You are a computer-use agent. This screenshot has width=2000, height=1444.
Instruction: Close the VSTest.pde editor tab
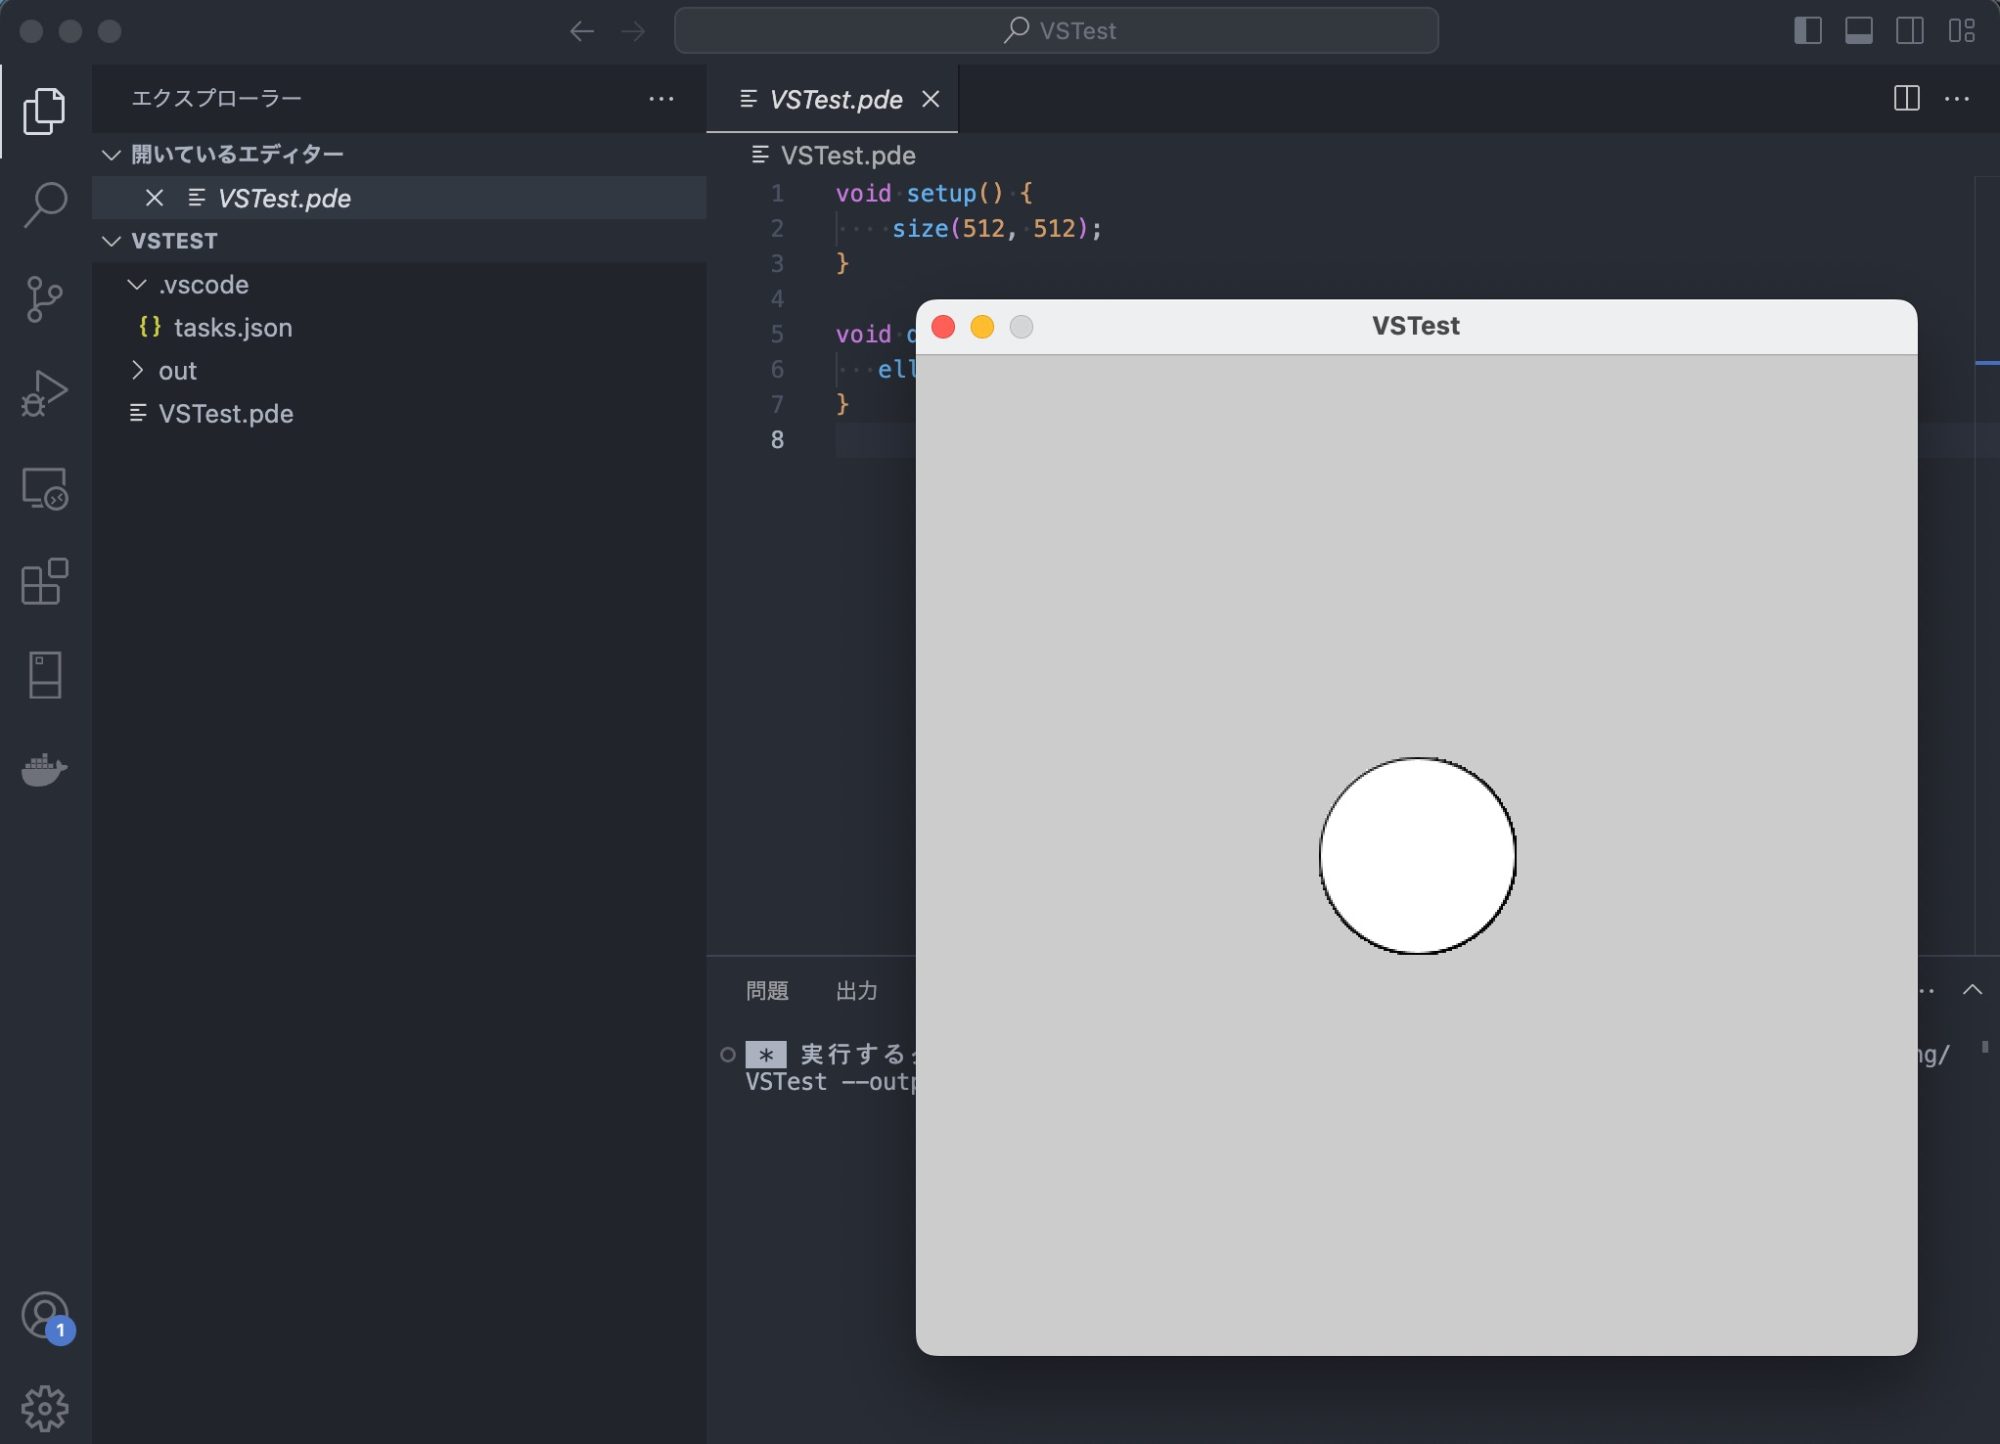930,99
